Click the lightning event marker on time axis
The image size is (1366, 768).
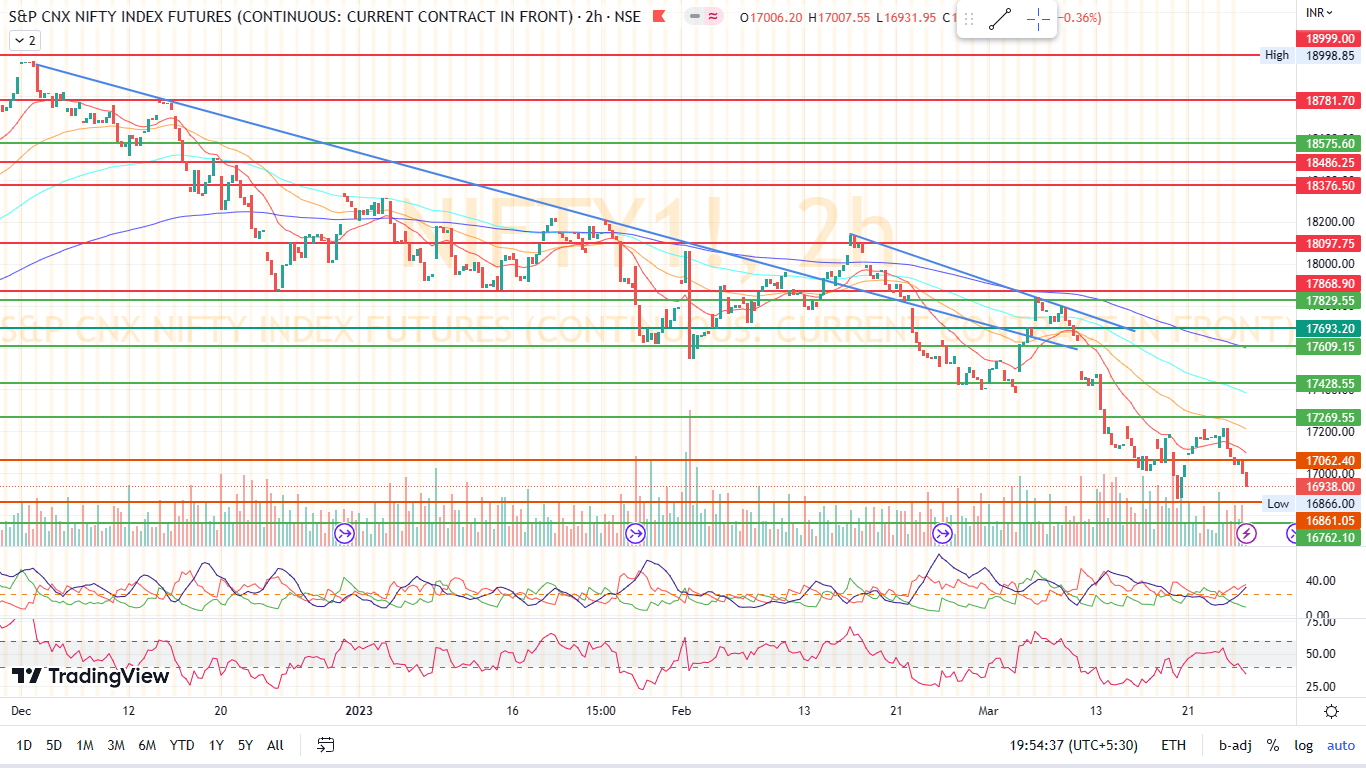pos(1246,533)
